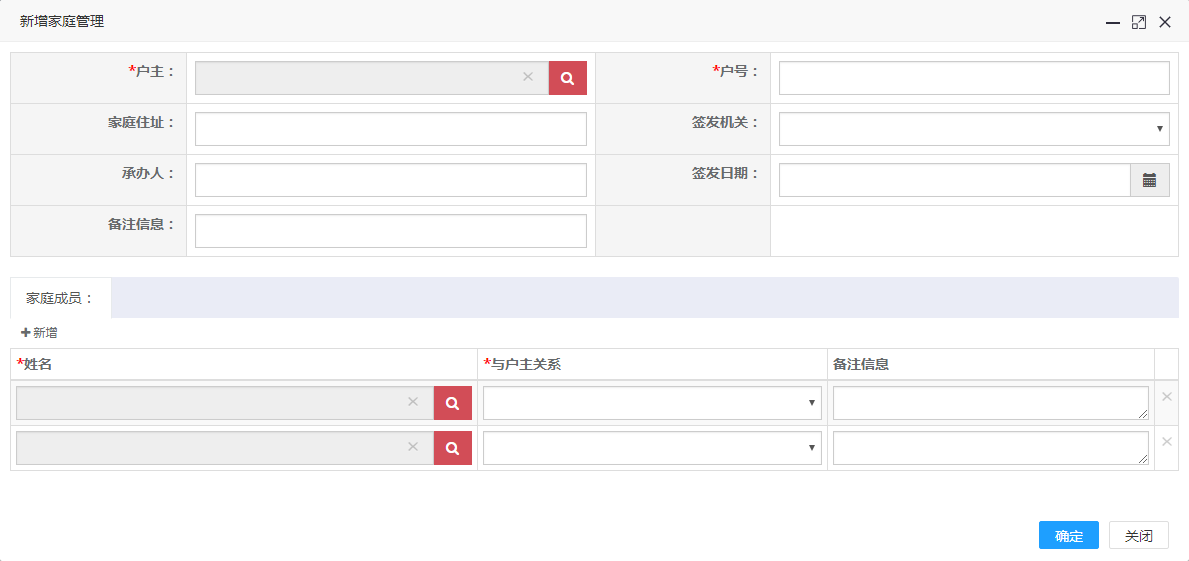Select the 家庭成员 tab

[x=60, y=298]
